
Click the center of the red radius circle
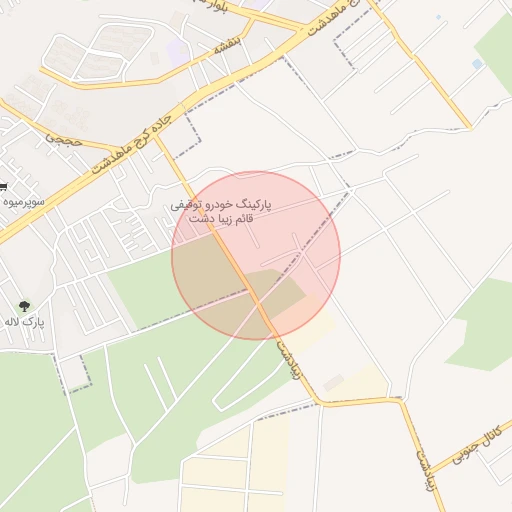click(x=256, y=256)
